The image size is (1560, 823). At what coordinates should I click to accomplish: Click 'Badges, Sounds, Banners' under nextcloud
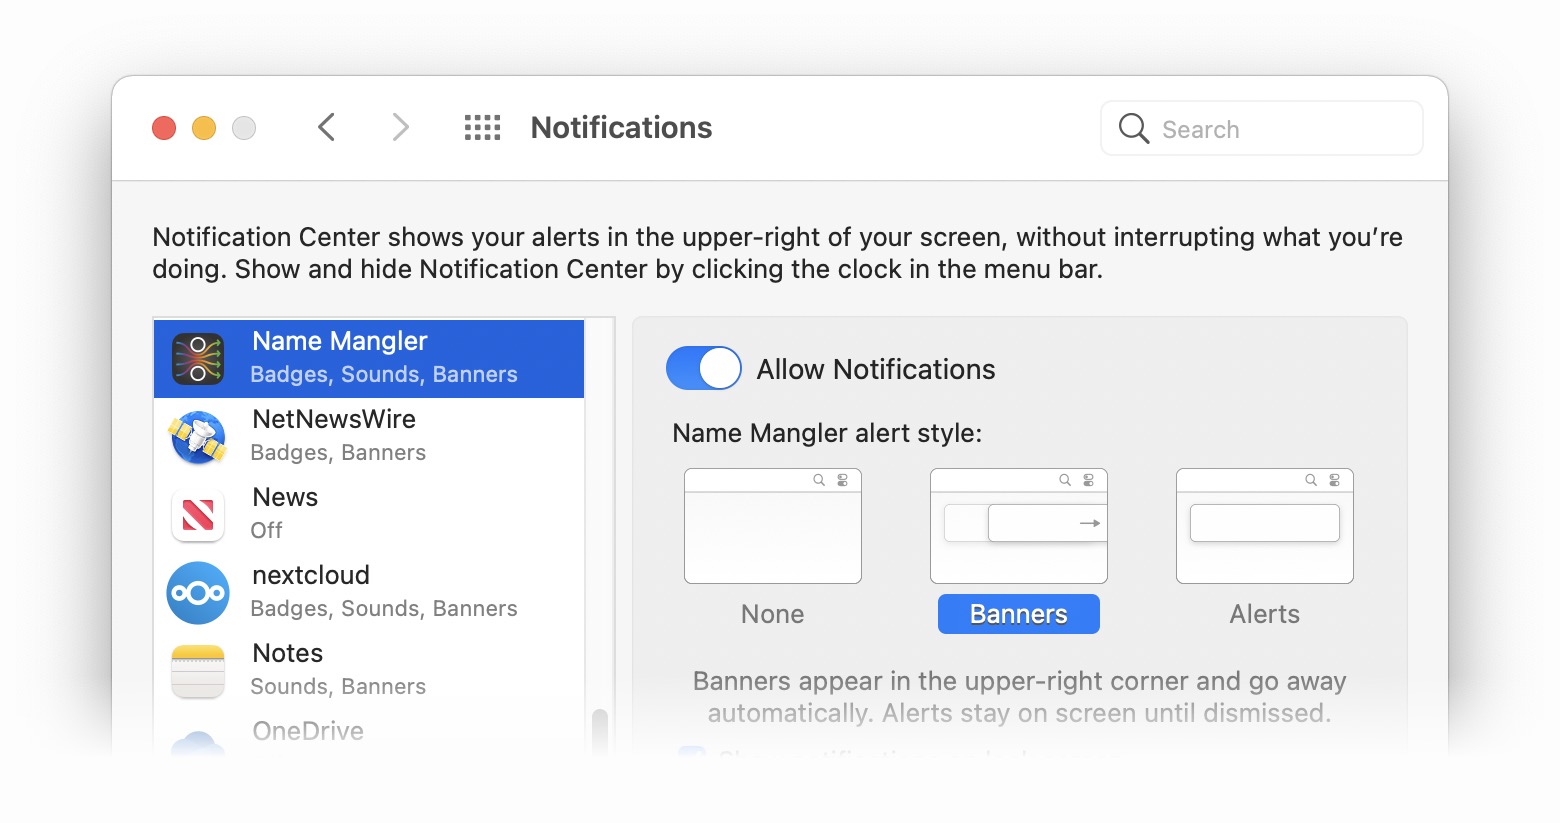point(384,609)
